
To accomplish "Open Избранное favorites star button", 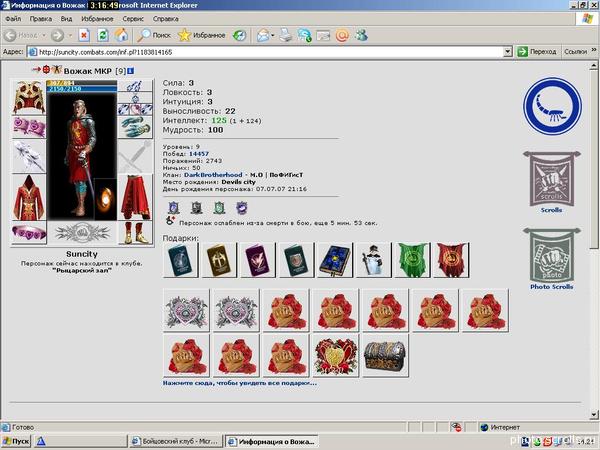I will [x=202, y=35].
